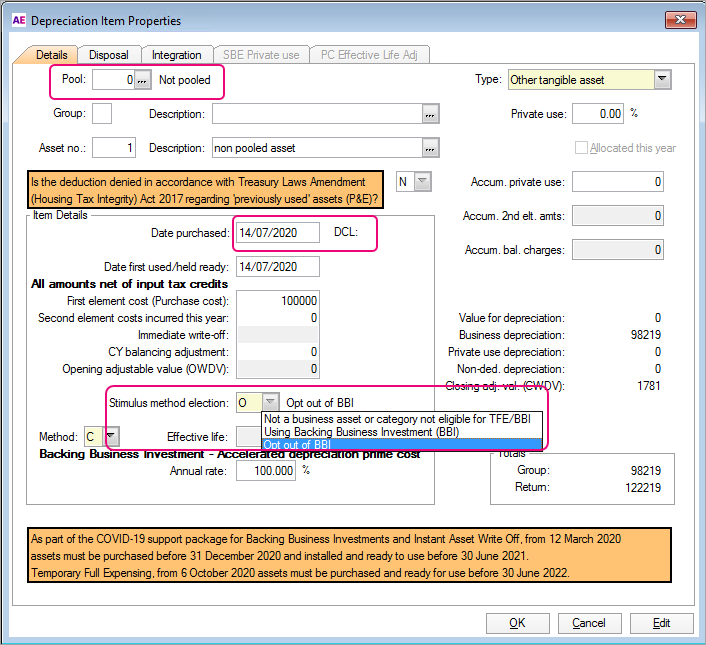
Task: Switch to the Integration tab
Action: tap(176, 55)
